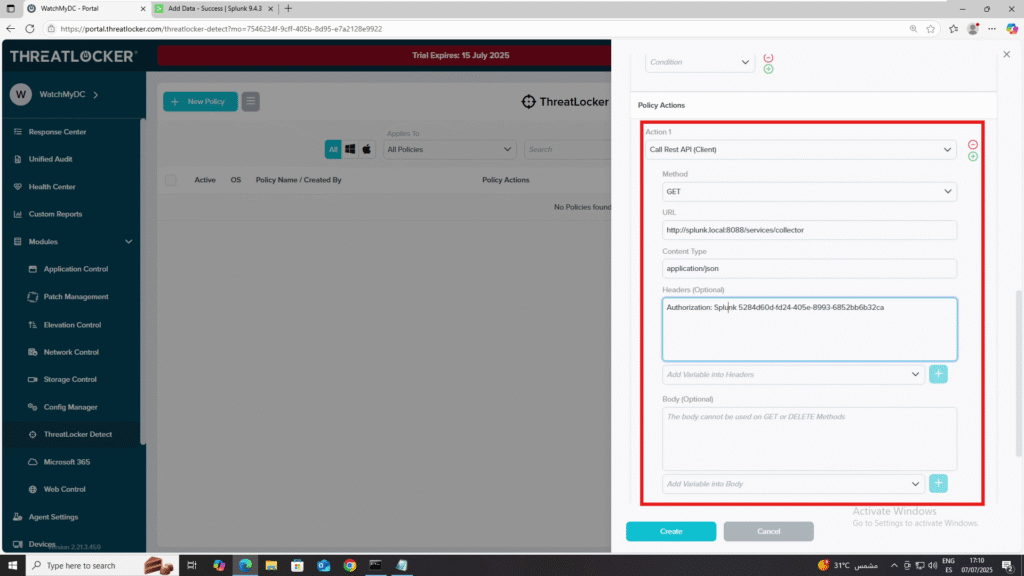Image resolution: width=1024 pixels, height=576 pixels.
Task: Collapse the Modules section
Action: coord(129,242)
